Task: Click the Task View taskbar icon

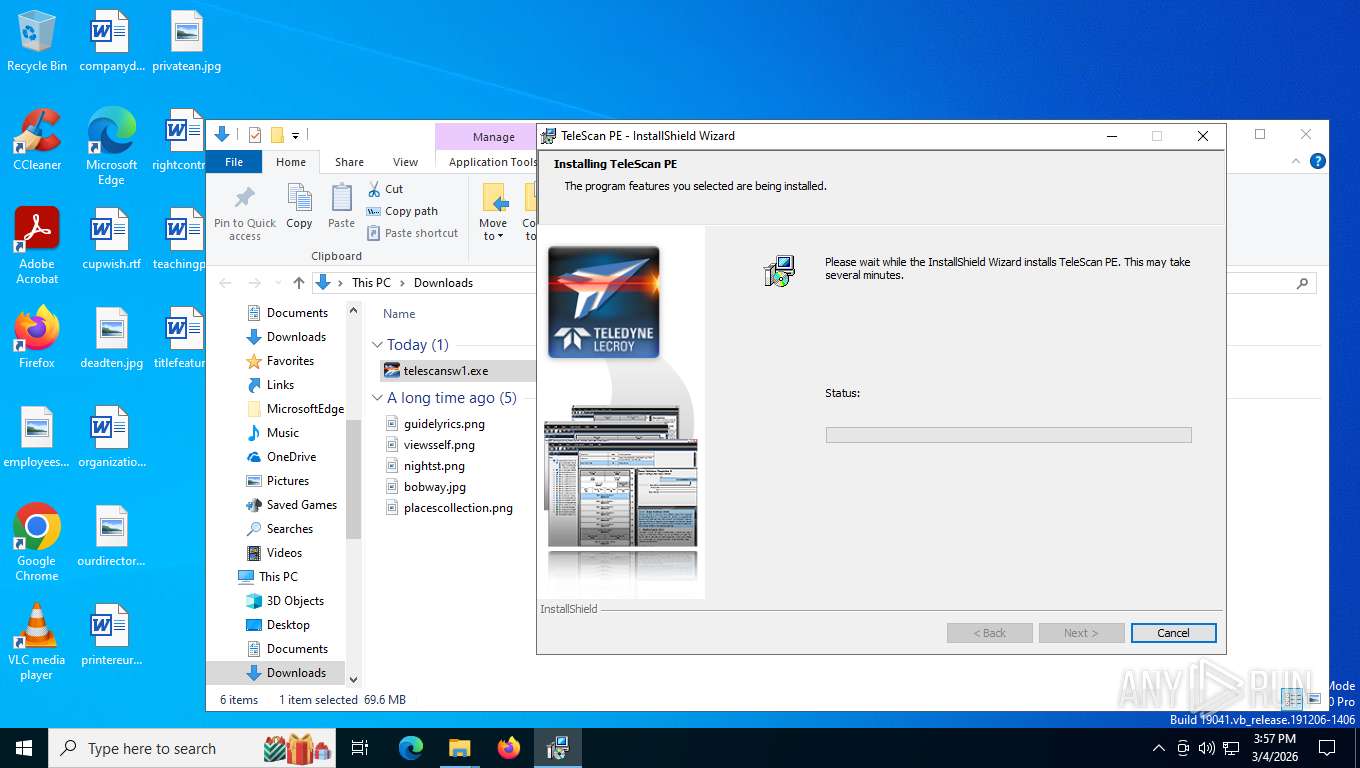Action: click(360, 748)
